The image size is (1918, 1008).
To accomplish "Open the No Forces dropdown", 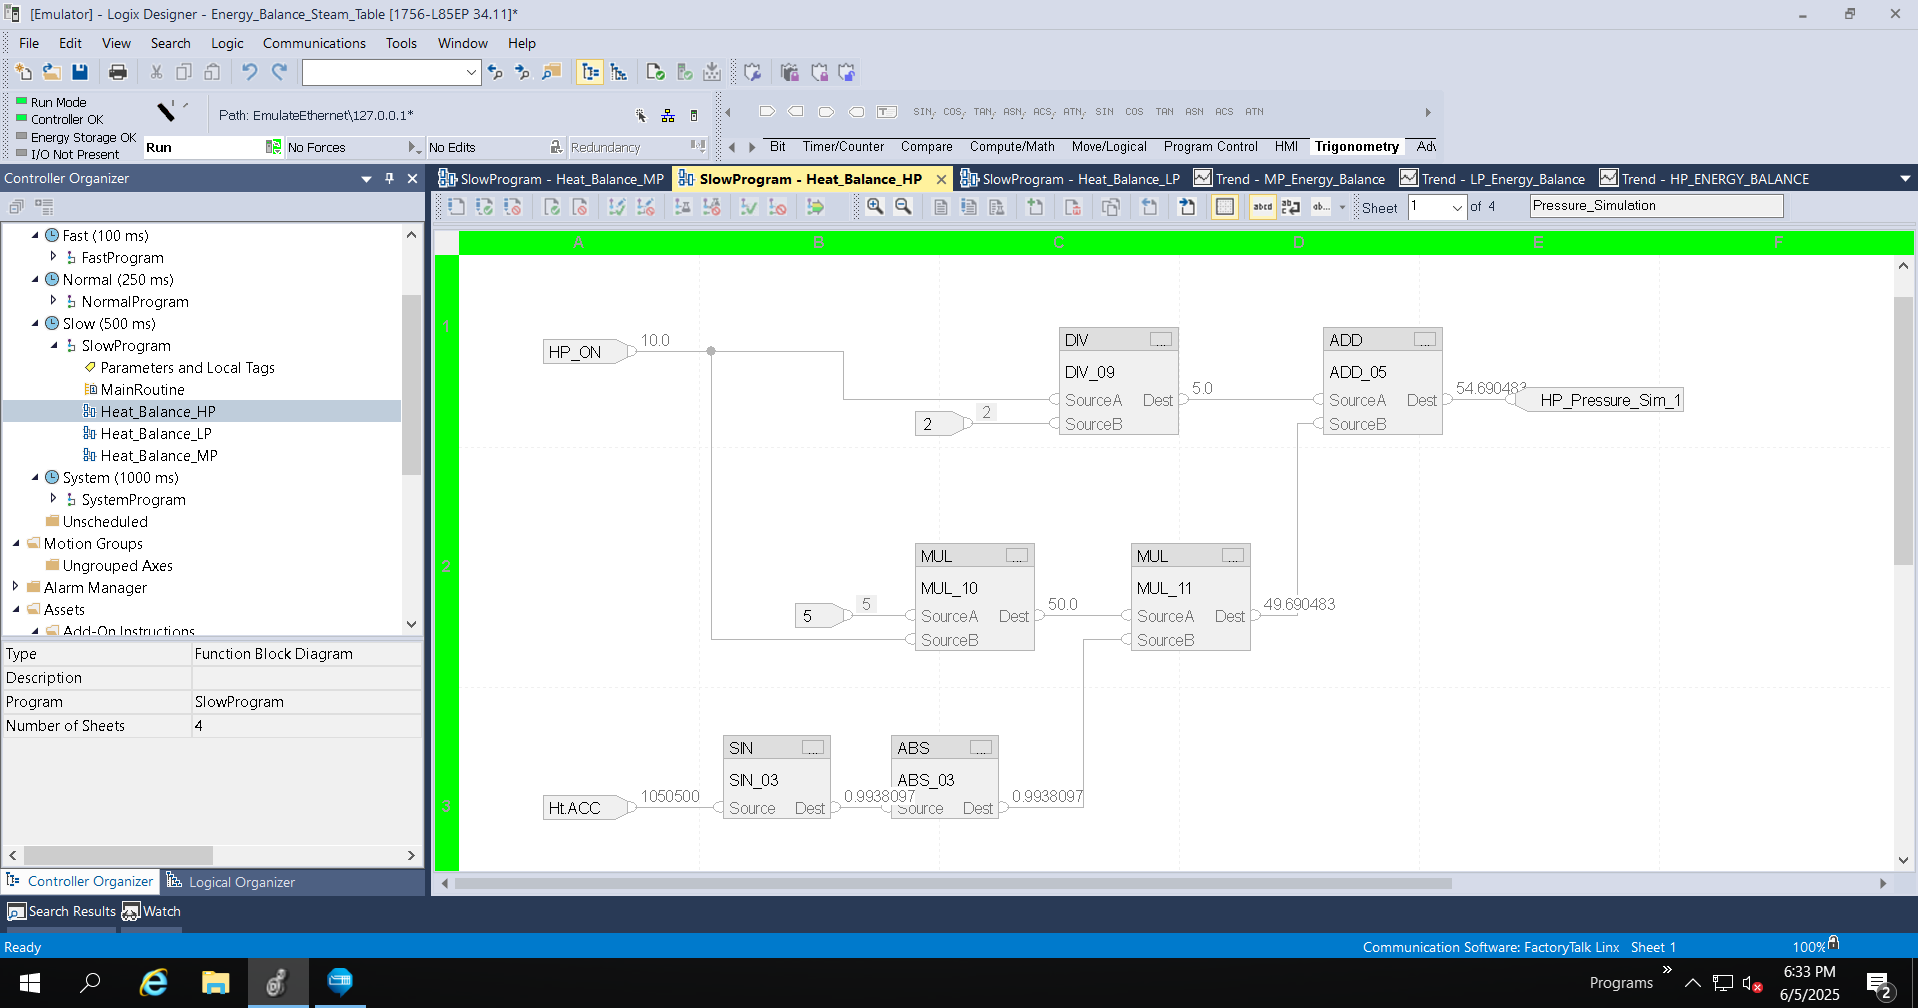I will (413, 147).
